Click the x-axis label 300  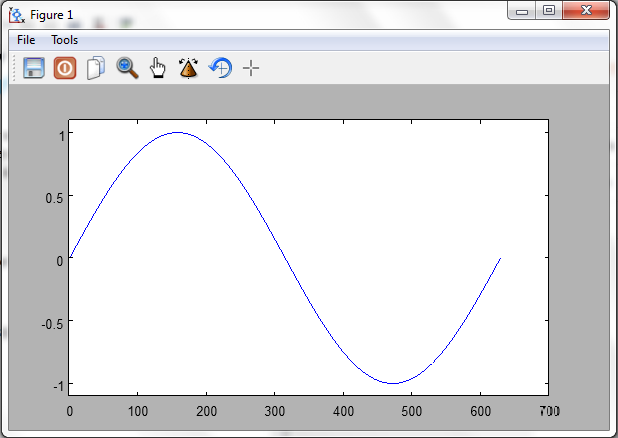274,412
